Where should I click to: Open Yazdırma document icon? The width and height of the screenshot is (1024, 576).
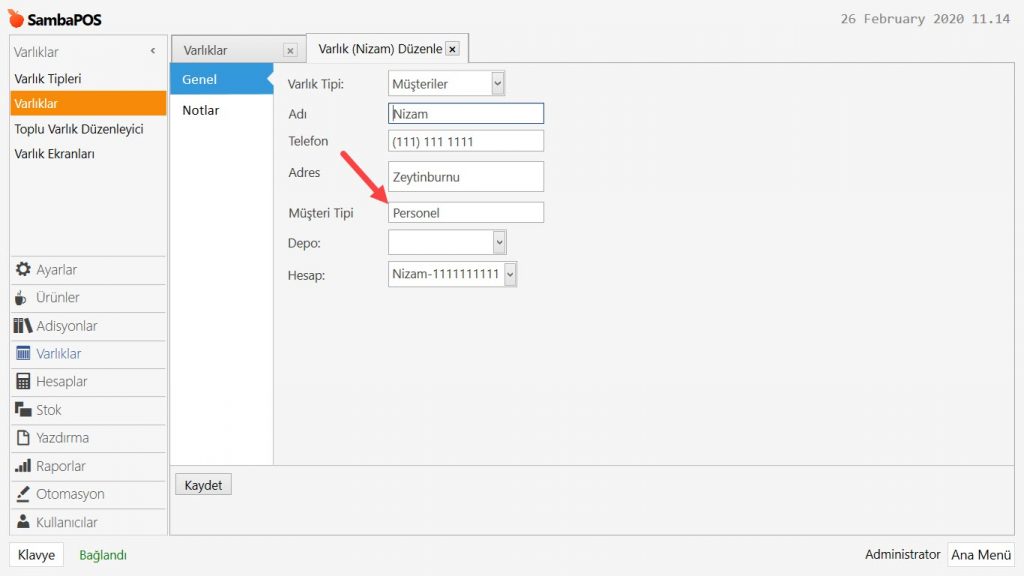[23, 438]
